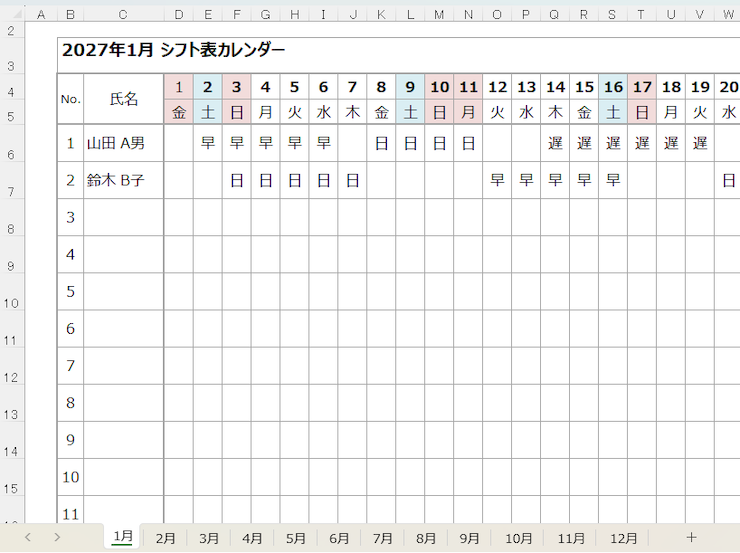Switch to the 3月 sheet tab
The height and width of the screenshot is (553, 740).
(209, 538)
